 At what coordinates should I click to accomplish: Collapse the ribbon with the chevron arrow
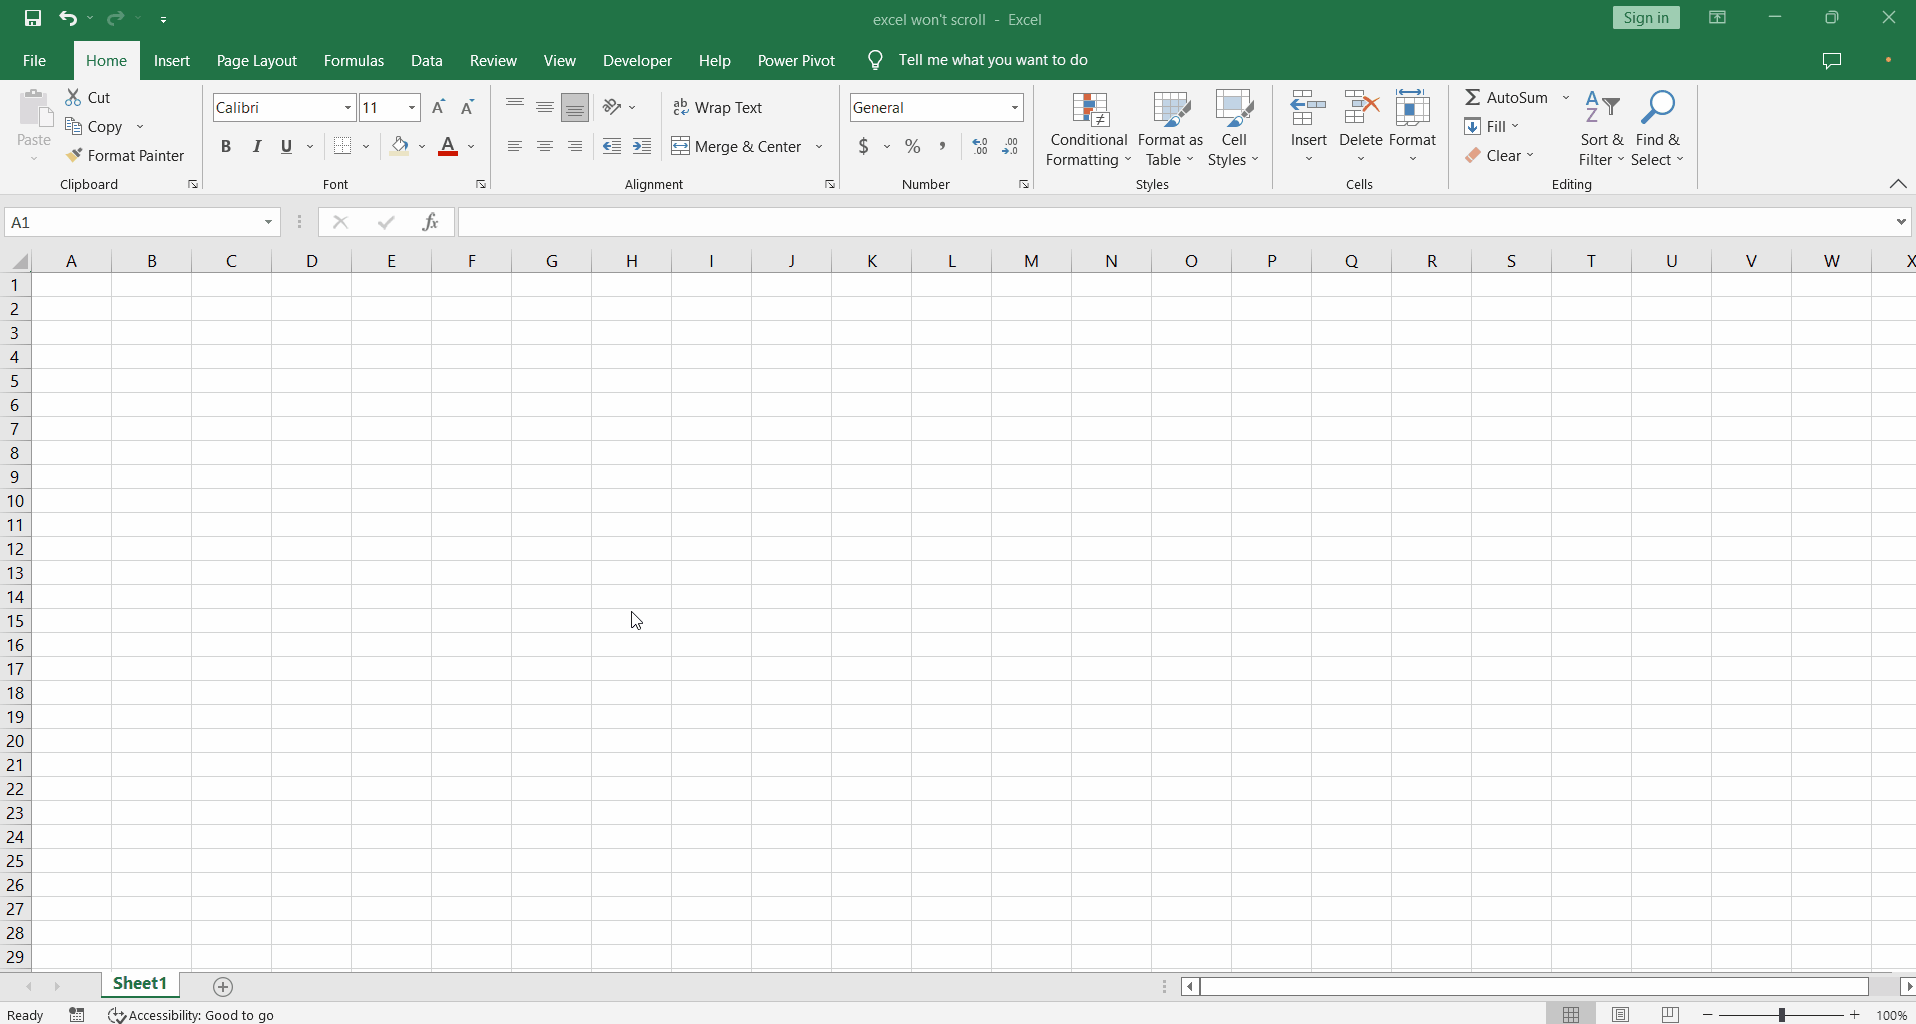pyautogui.click(x=1898, y=184)
